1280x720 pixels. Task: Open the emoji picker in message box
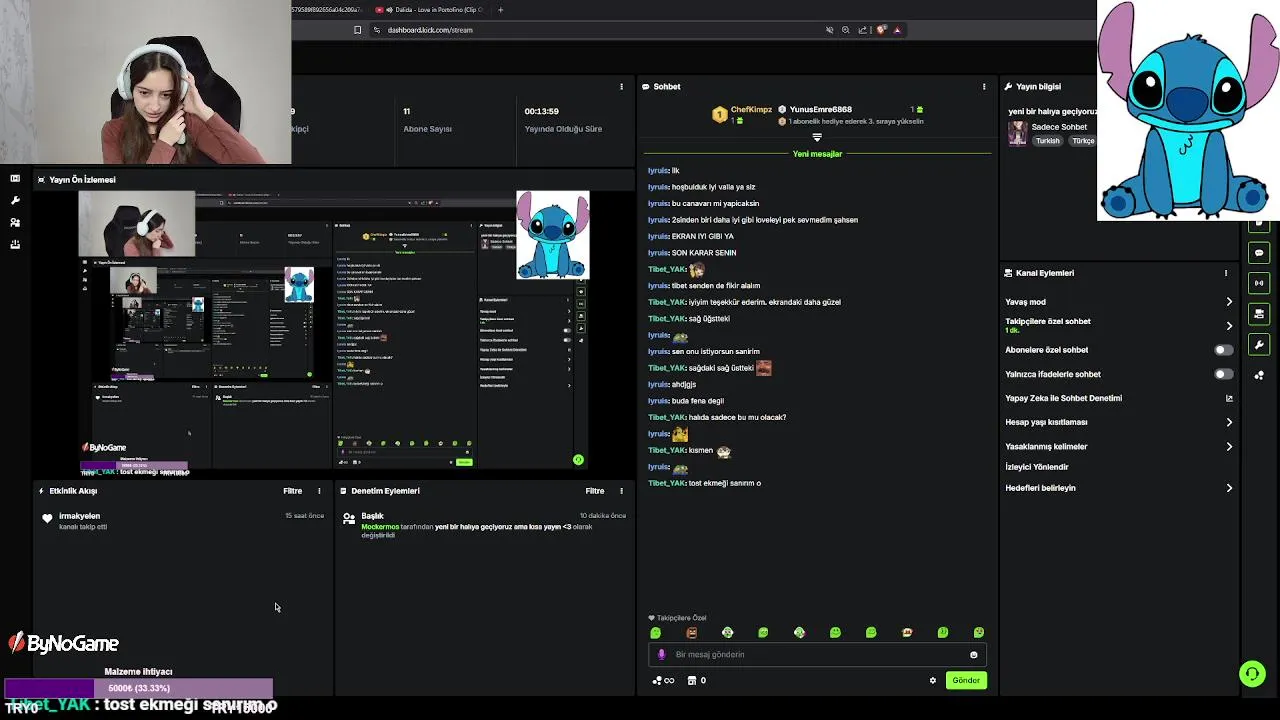(973, 655)
